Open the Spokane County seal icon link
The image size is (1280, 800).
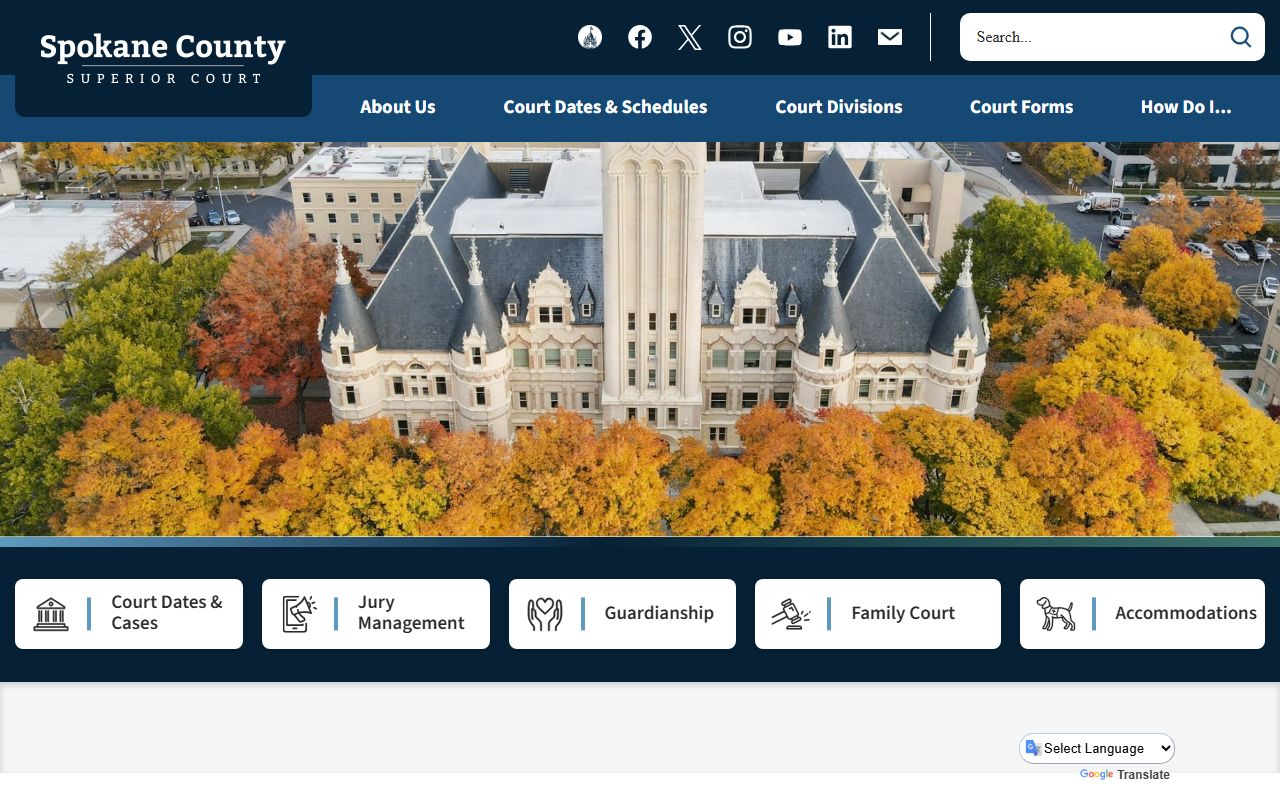[590, 37]
